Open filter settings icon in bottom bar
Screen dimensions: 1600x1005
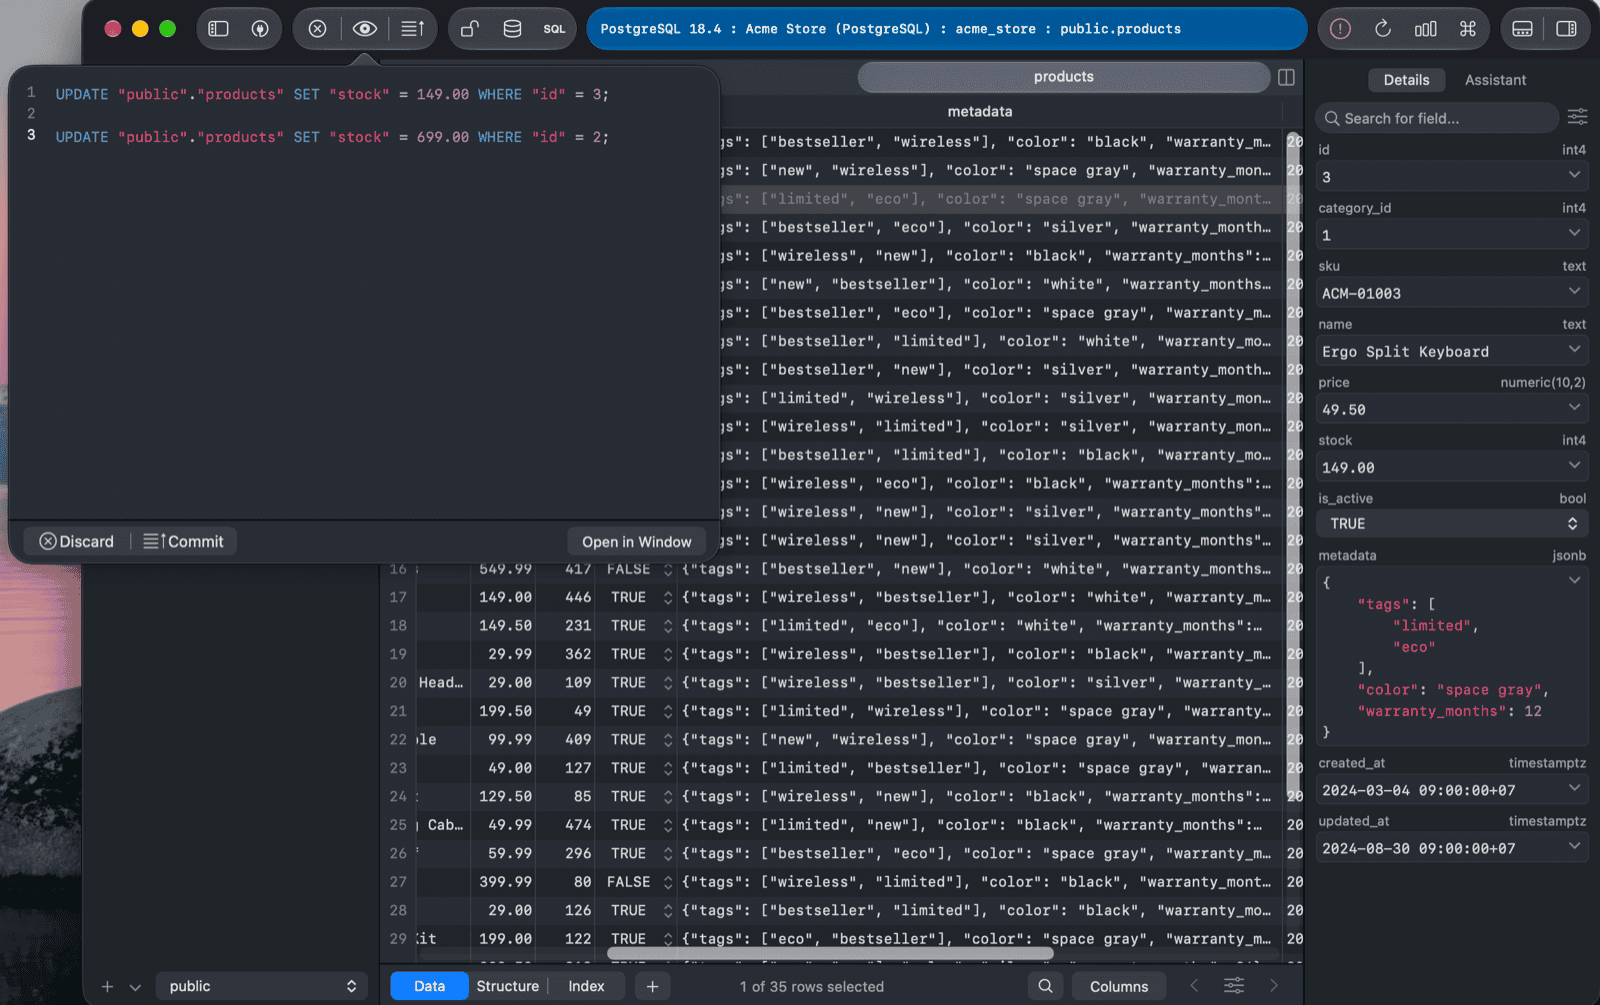point(1234,986)
